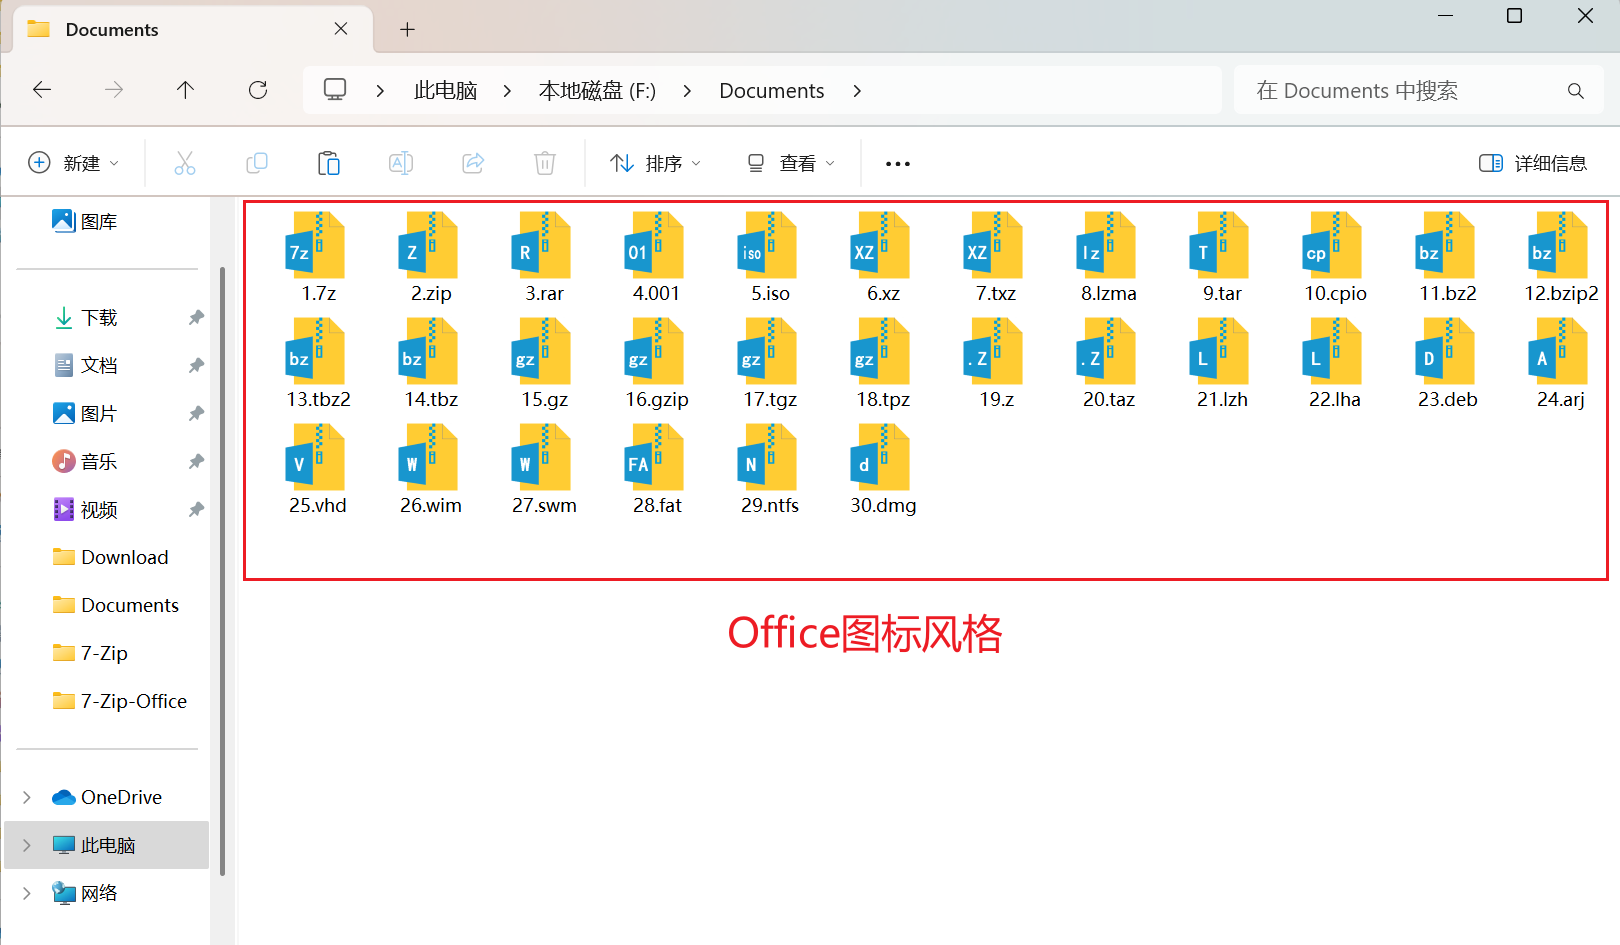Image resolution: width=1620 pixels, height=945 pixels.
Task: Select the 9.tar file icon
Action: pos(1219,245)
